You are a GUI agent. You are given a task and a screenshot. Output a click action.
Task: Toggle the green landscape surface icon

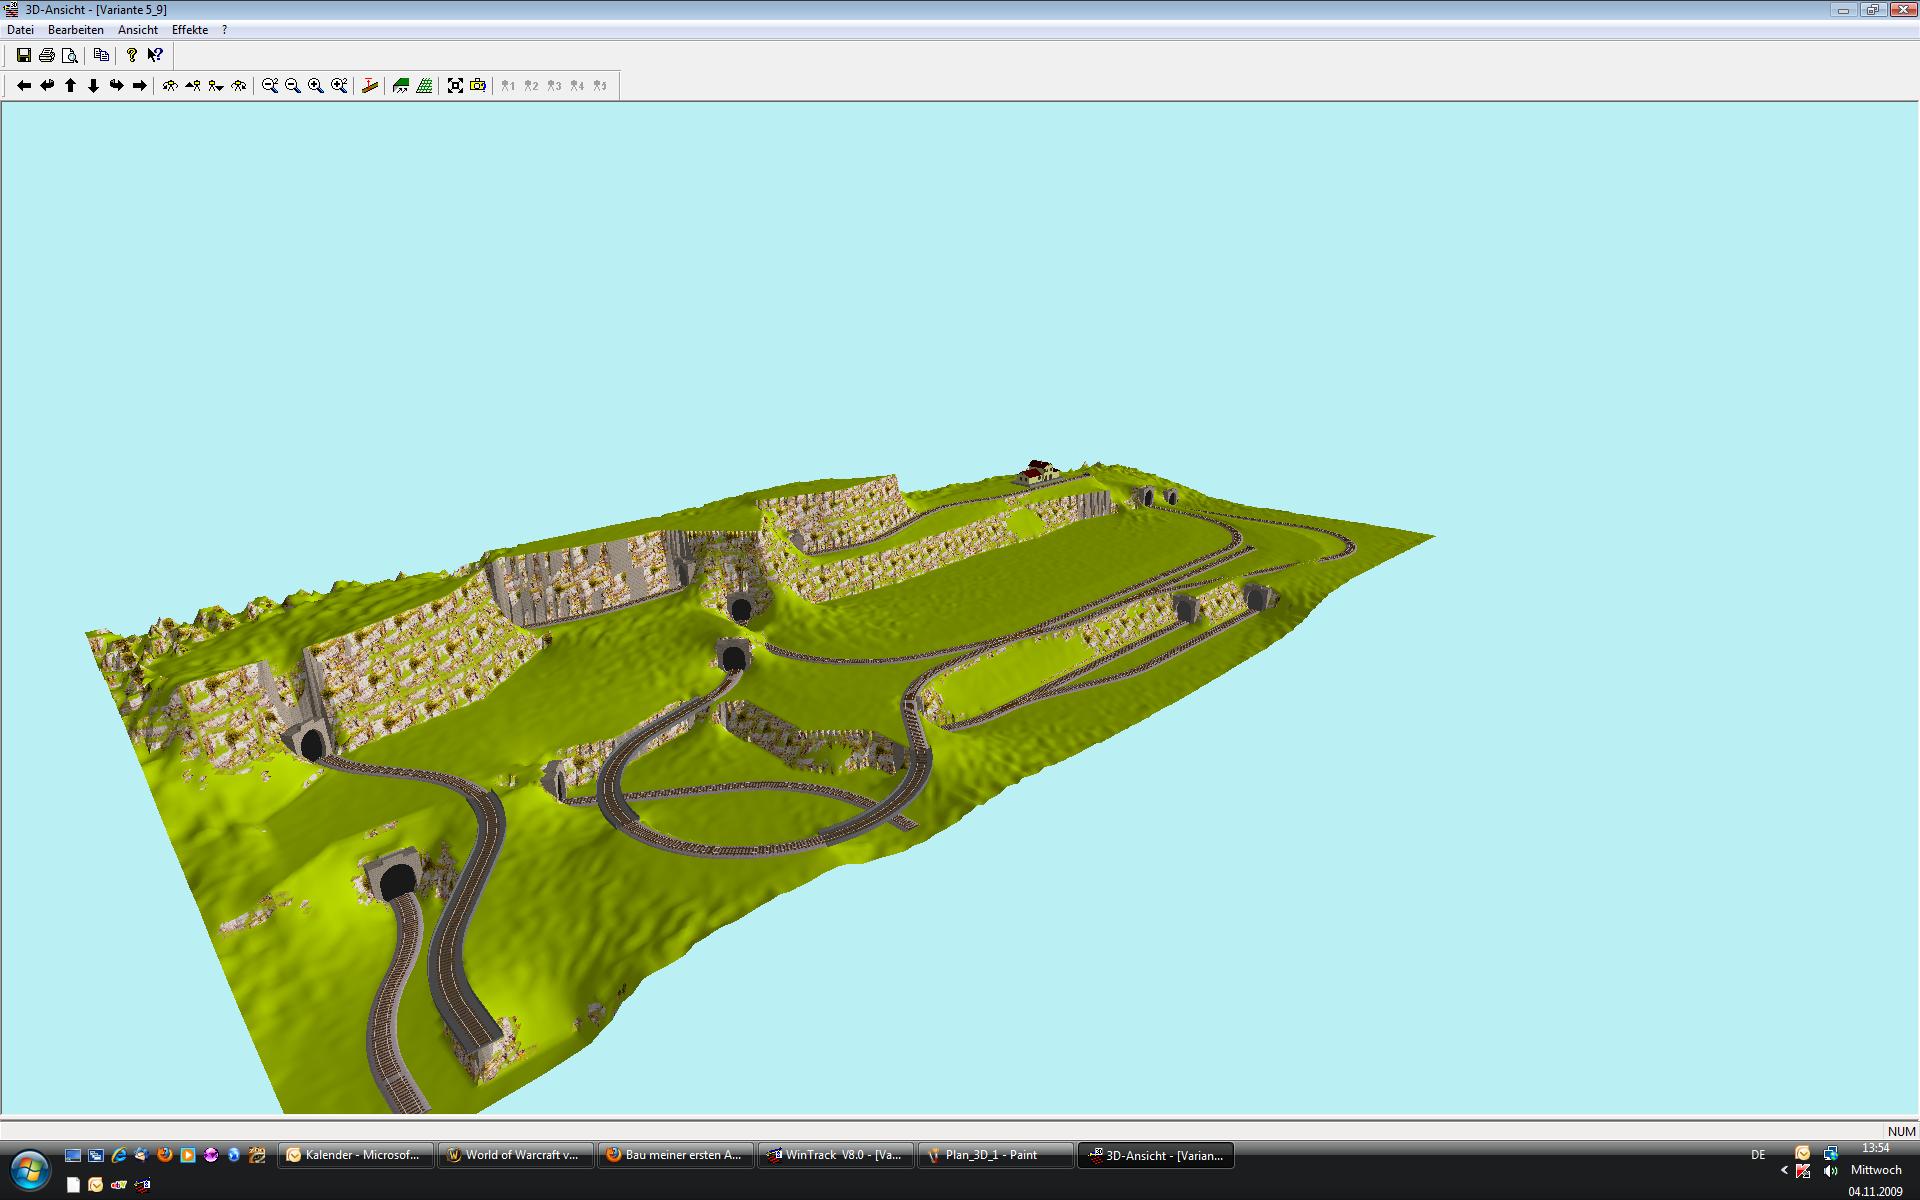pyautogui.click(x=401, y=86)
